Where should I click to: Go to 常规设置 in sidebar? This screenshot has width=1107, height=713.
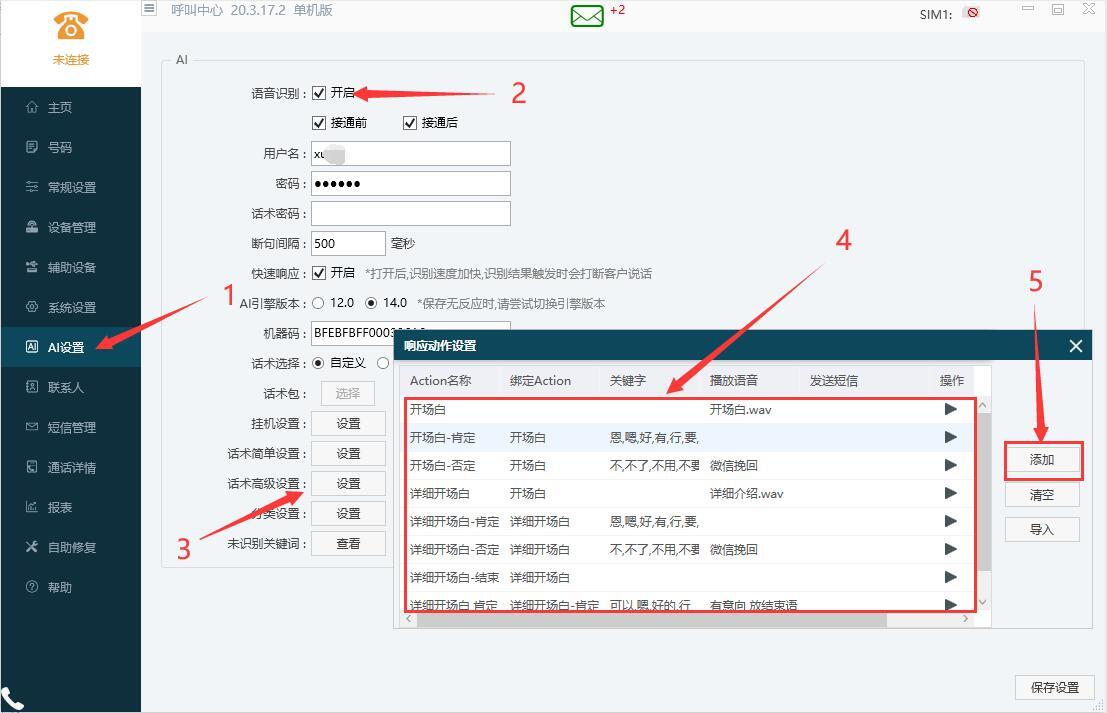[x=71, y=187]
